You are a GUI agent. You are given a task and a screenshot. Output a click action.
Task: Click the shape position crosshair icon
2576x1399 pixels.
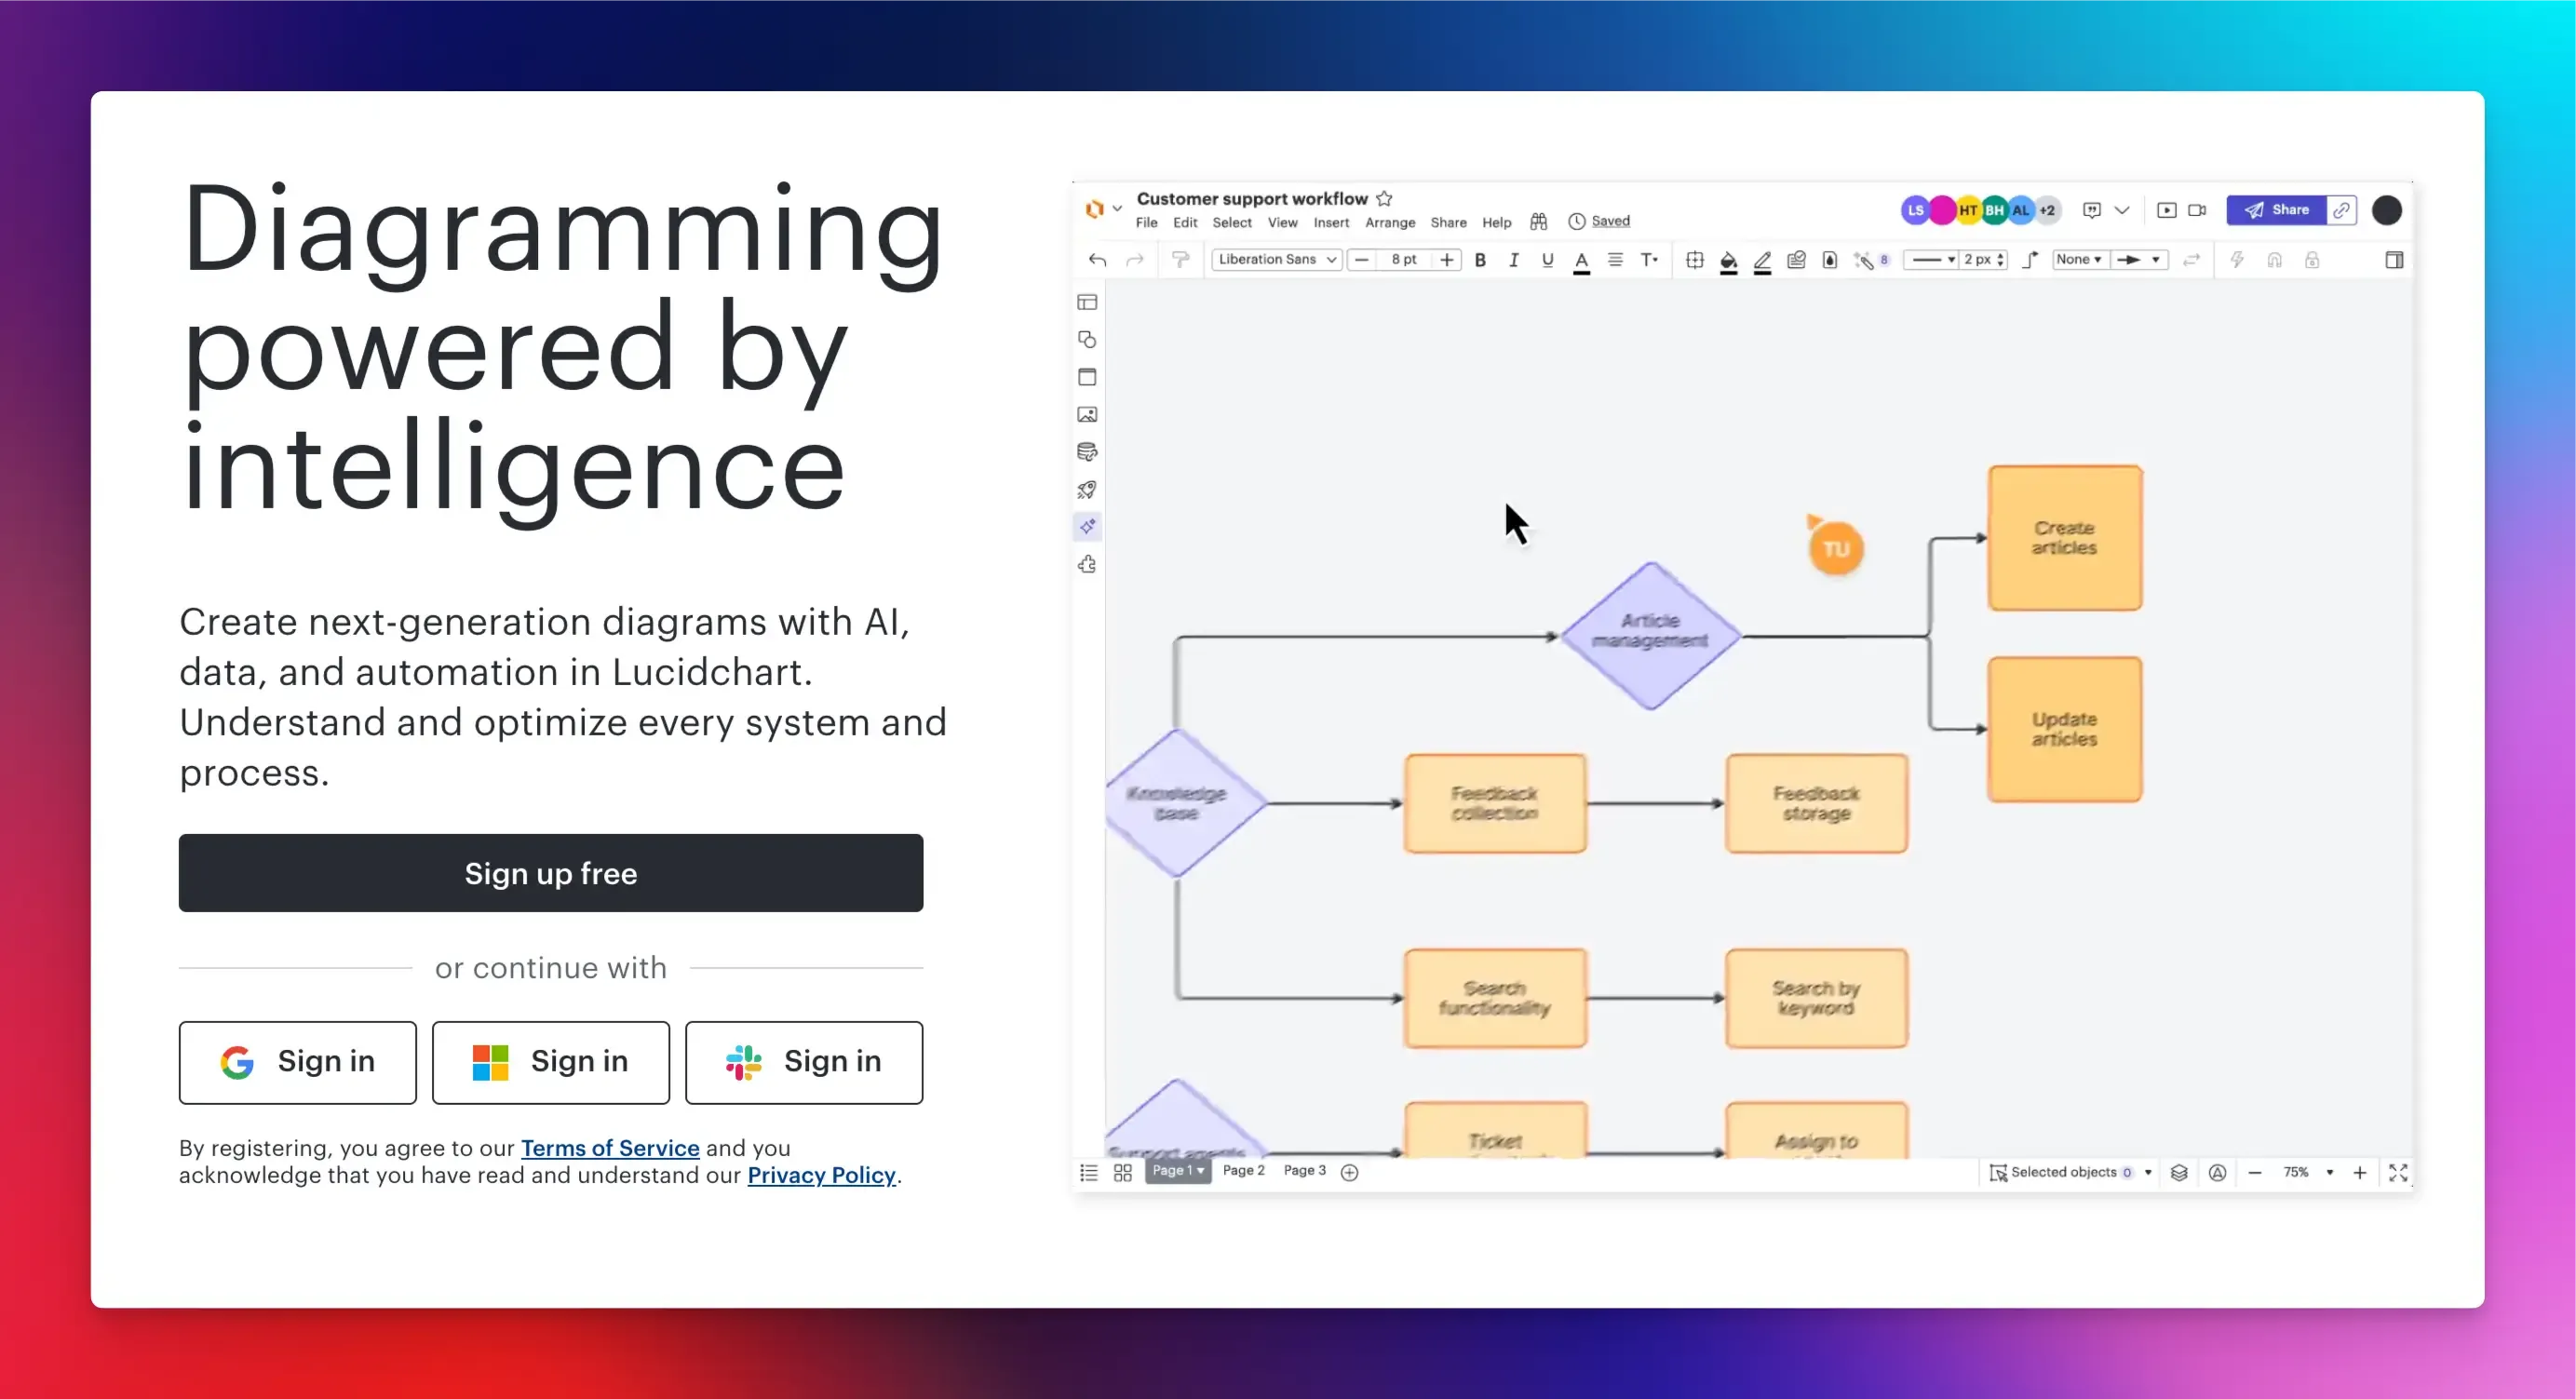(x=1694, y=260)
